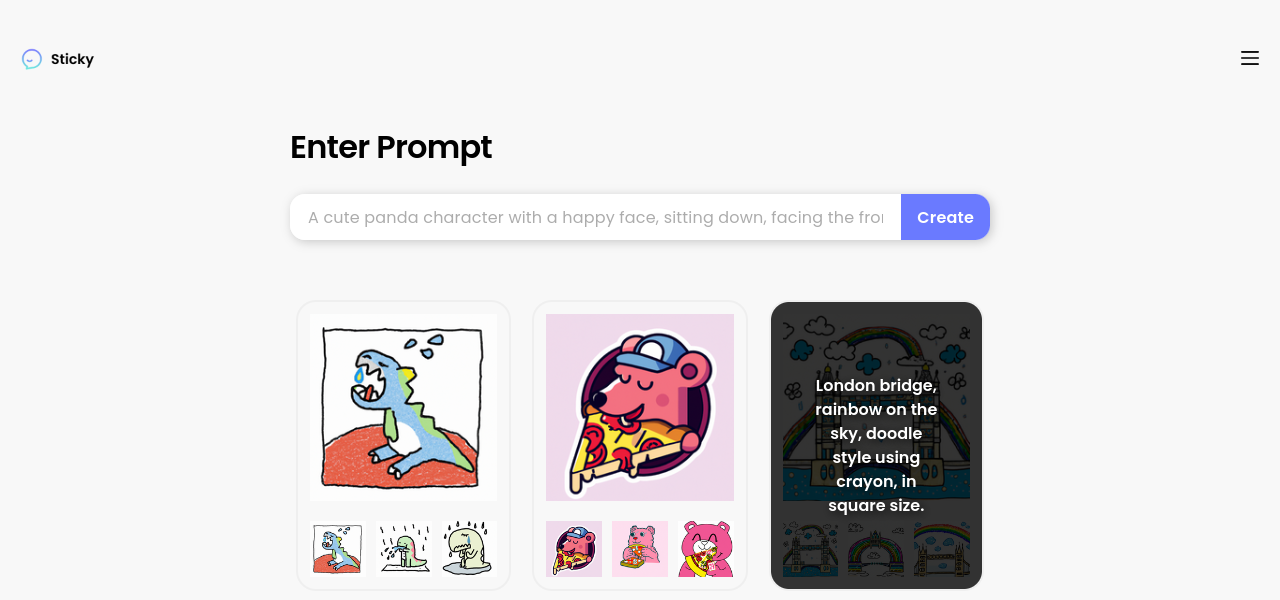Select the third pale dinosaur thumbnail
The width and height of the screenshot is (1280, 600).
point(470,549)
